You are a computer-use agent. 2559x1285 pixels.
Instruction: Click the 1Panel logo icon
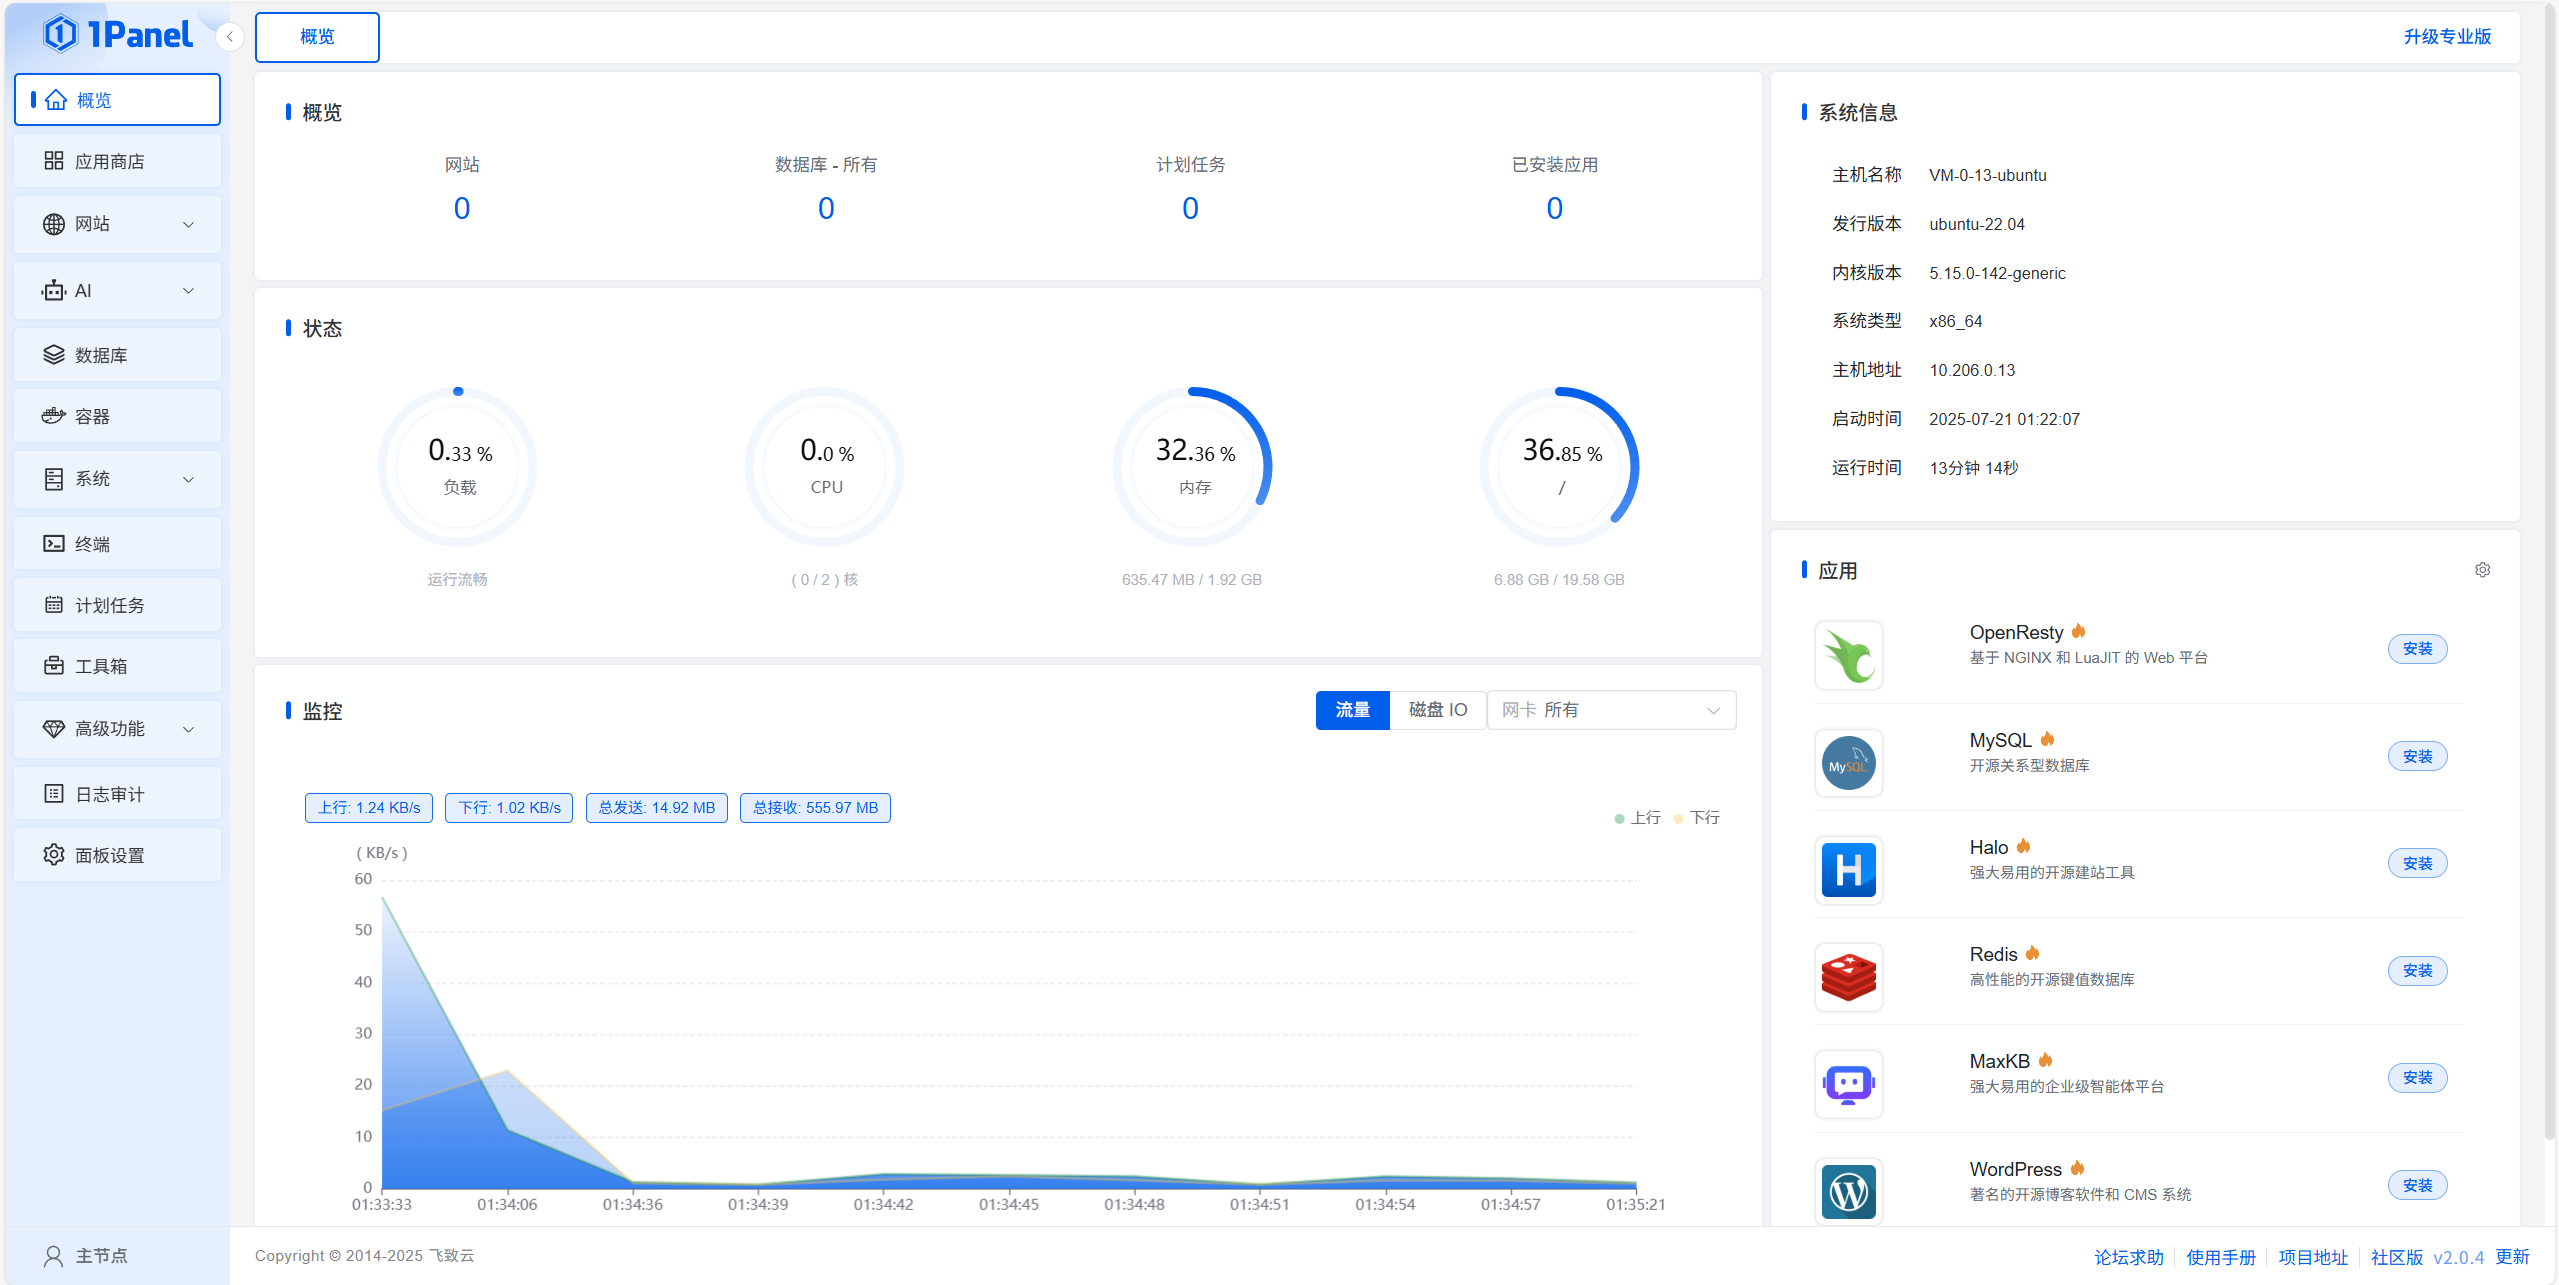(61, 34)
